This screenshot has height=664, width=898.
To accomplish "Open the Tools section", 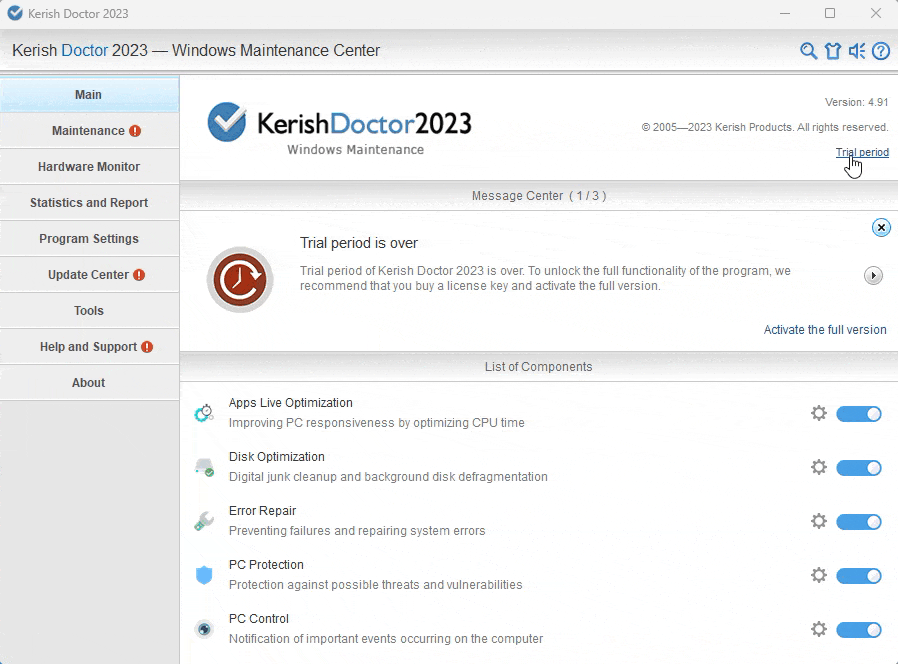I will tap(89, 311).
